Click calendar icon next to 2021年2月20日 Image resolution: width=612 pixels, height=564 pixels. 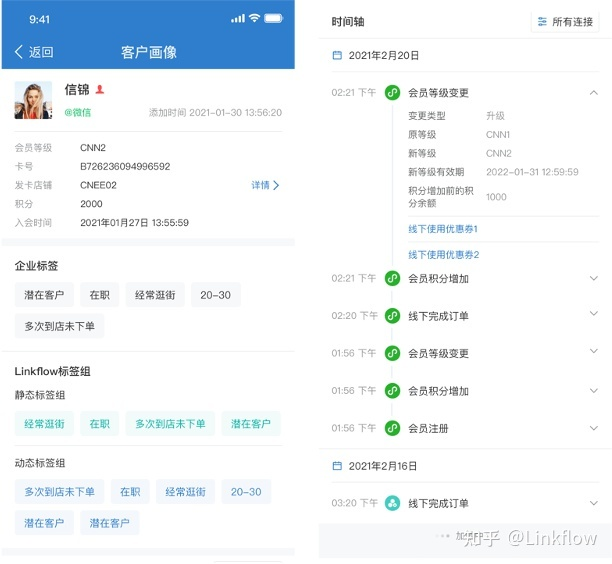pyautogui.click(x=337, y=56)
